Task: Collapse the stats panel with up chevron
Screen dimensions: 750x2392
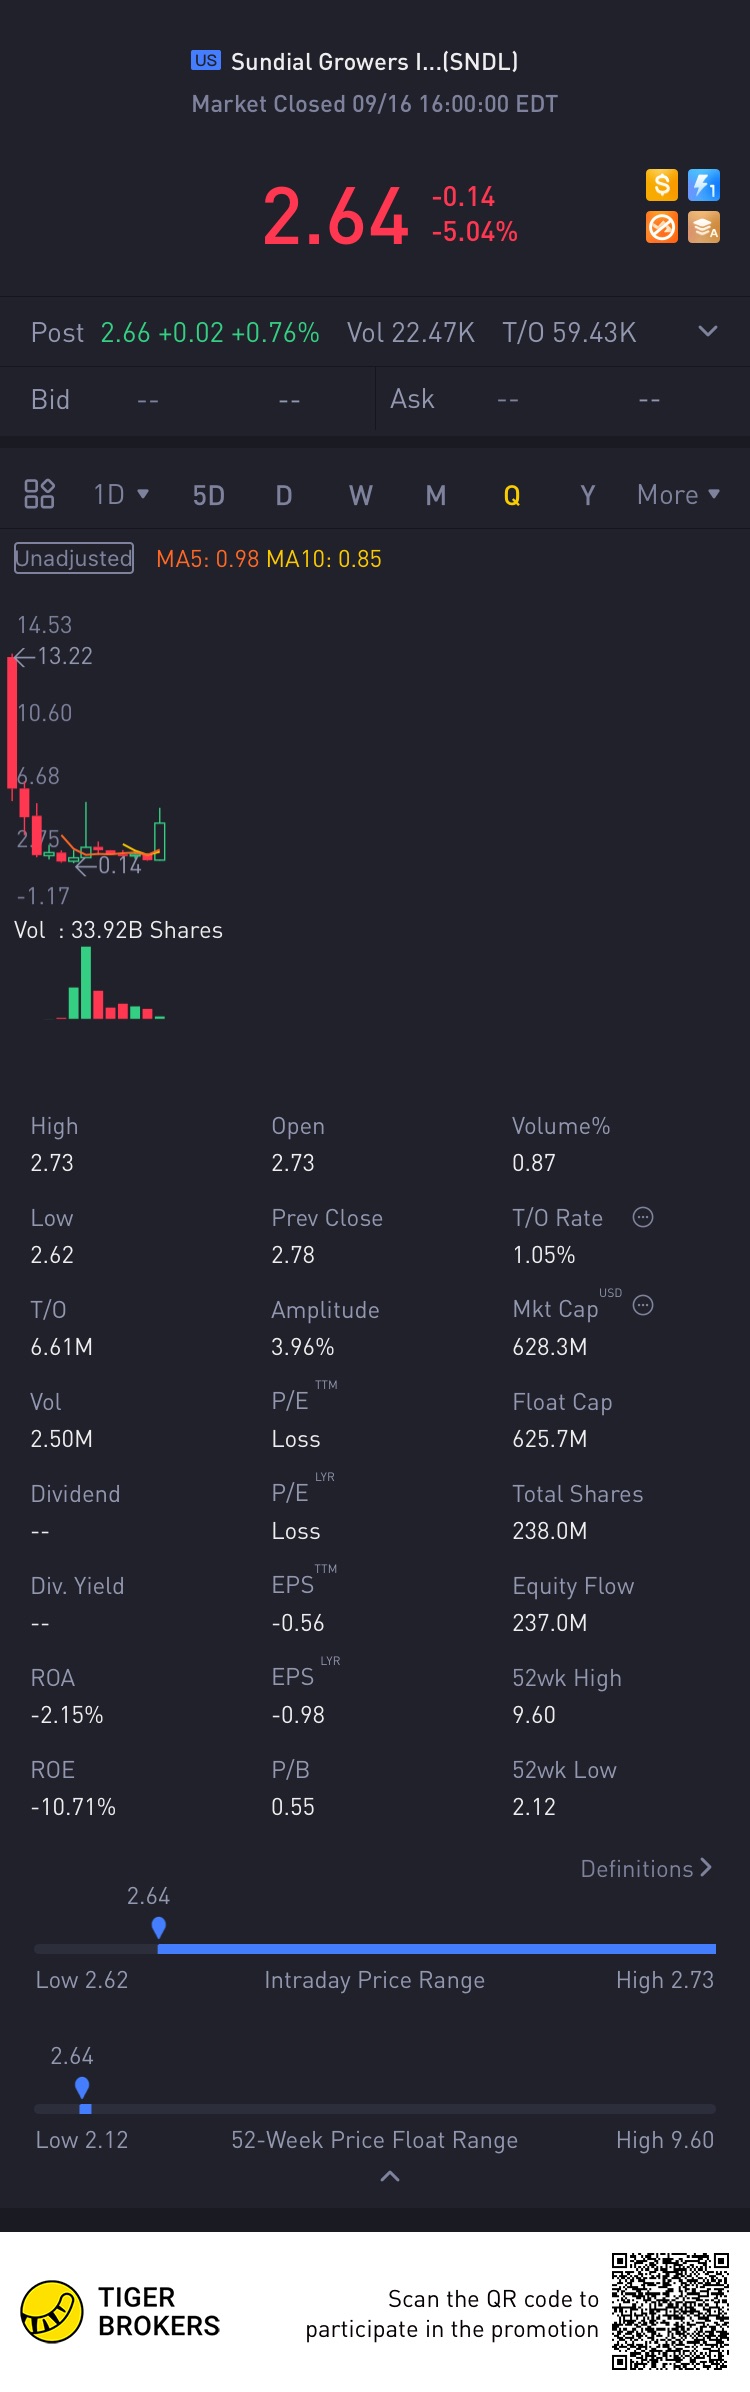Action: [x=390, y=2176]
